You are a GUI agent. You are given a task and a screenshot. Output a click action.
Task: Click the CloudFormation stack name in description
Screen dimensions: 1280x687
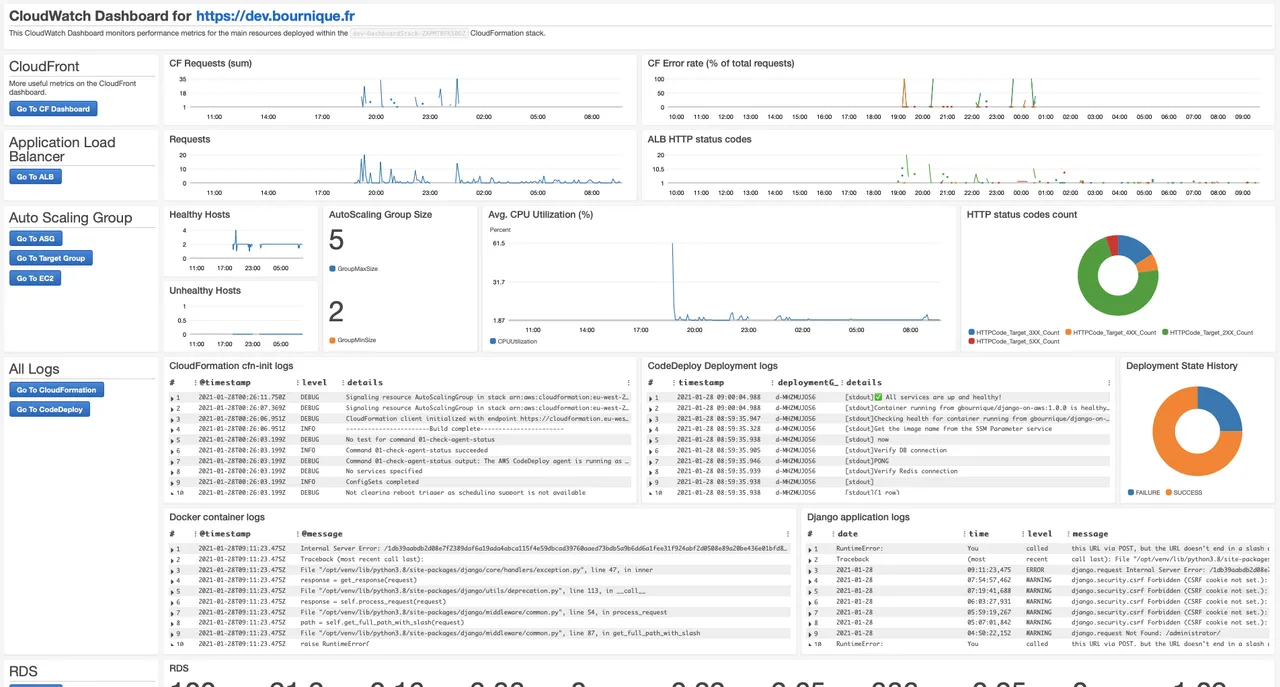408,33
